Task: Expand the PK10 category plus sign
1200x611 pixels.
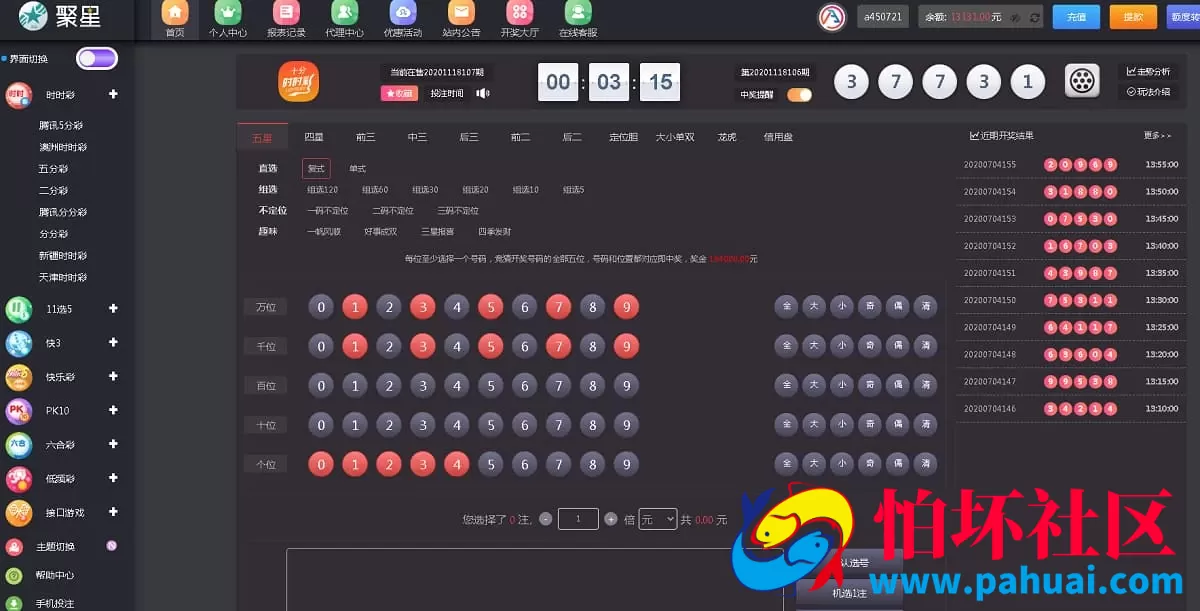Action: [113, 411]
